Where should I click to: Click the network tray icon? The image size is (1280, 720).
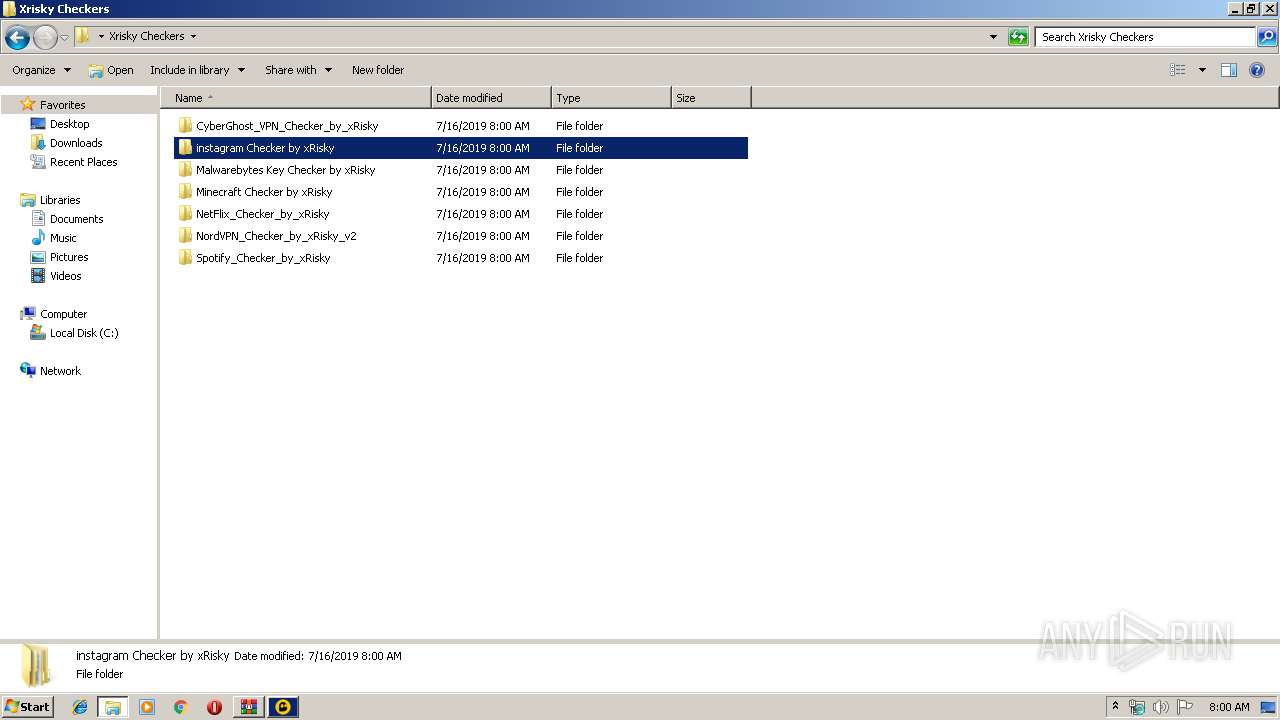(x=1137, y=707)
